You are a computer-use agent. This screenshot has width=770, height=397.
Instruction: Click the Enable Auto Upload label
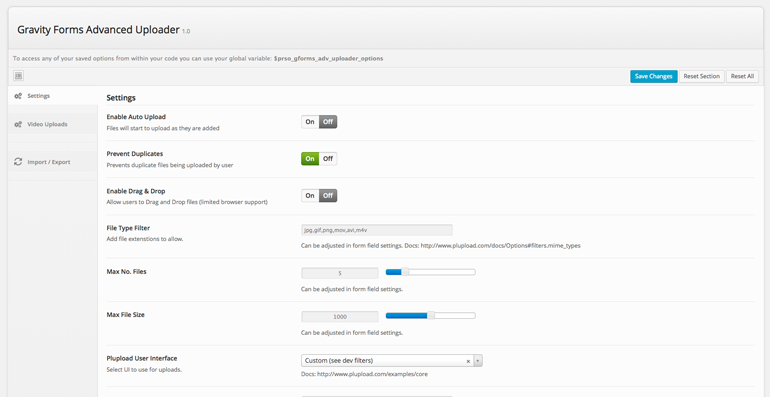click(136, 117)
